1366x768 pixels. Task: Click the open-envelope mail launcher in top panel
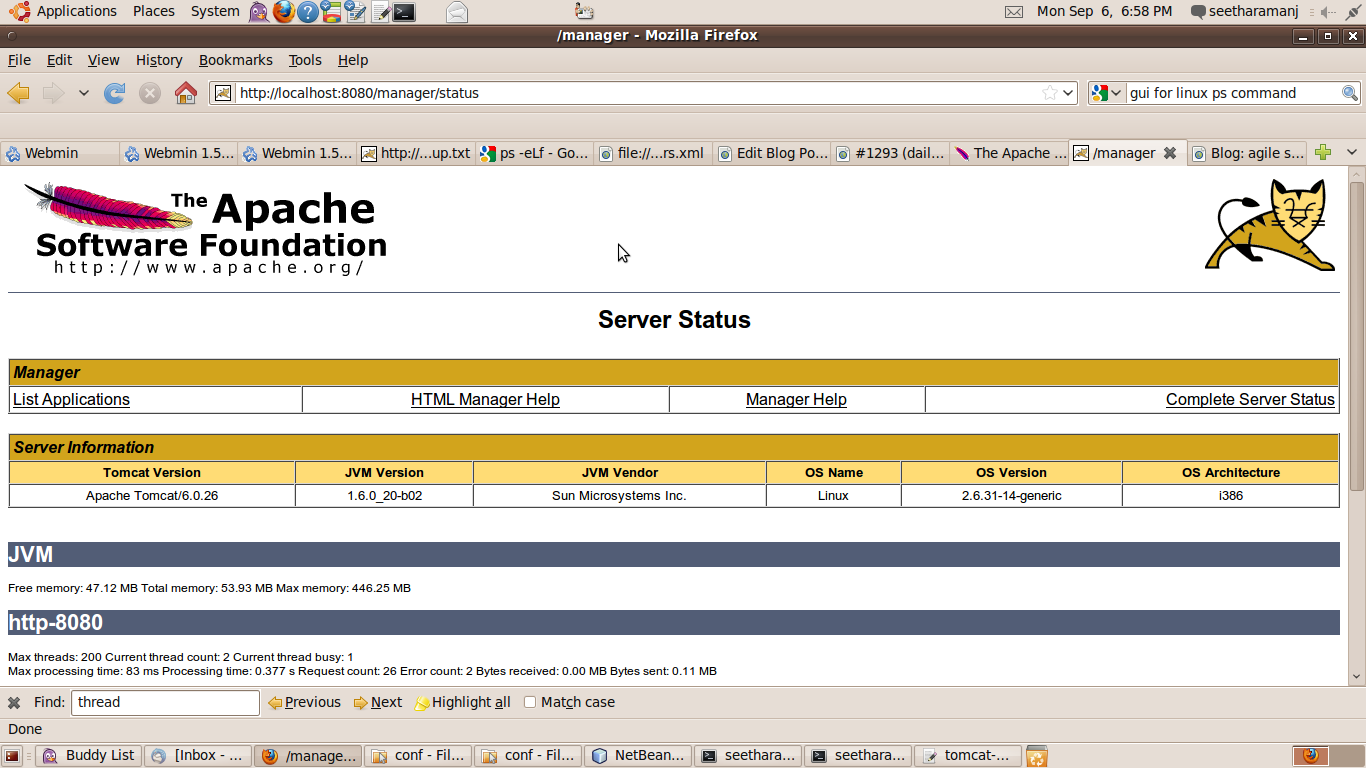click(457, 12)
